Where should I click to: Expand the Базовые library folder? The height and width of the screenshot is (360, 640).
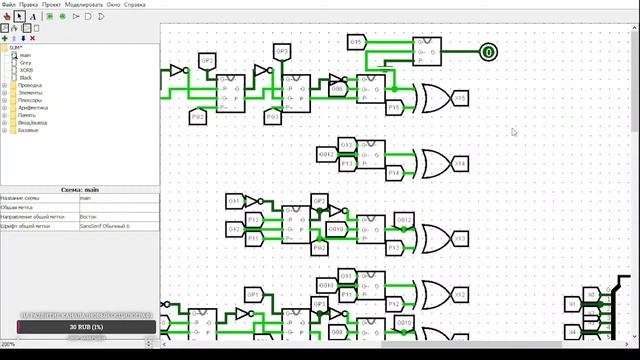[x=4, y=130]
